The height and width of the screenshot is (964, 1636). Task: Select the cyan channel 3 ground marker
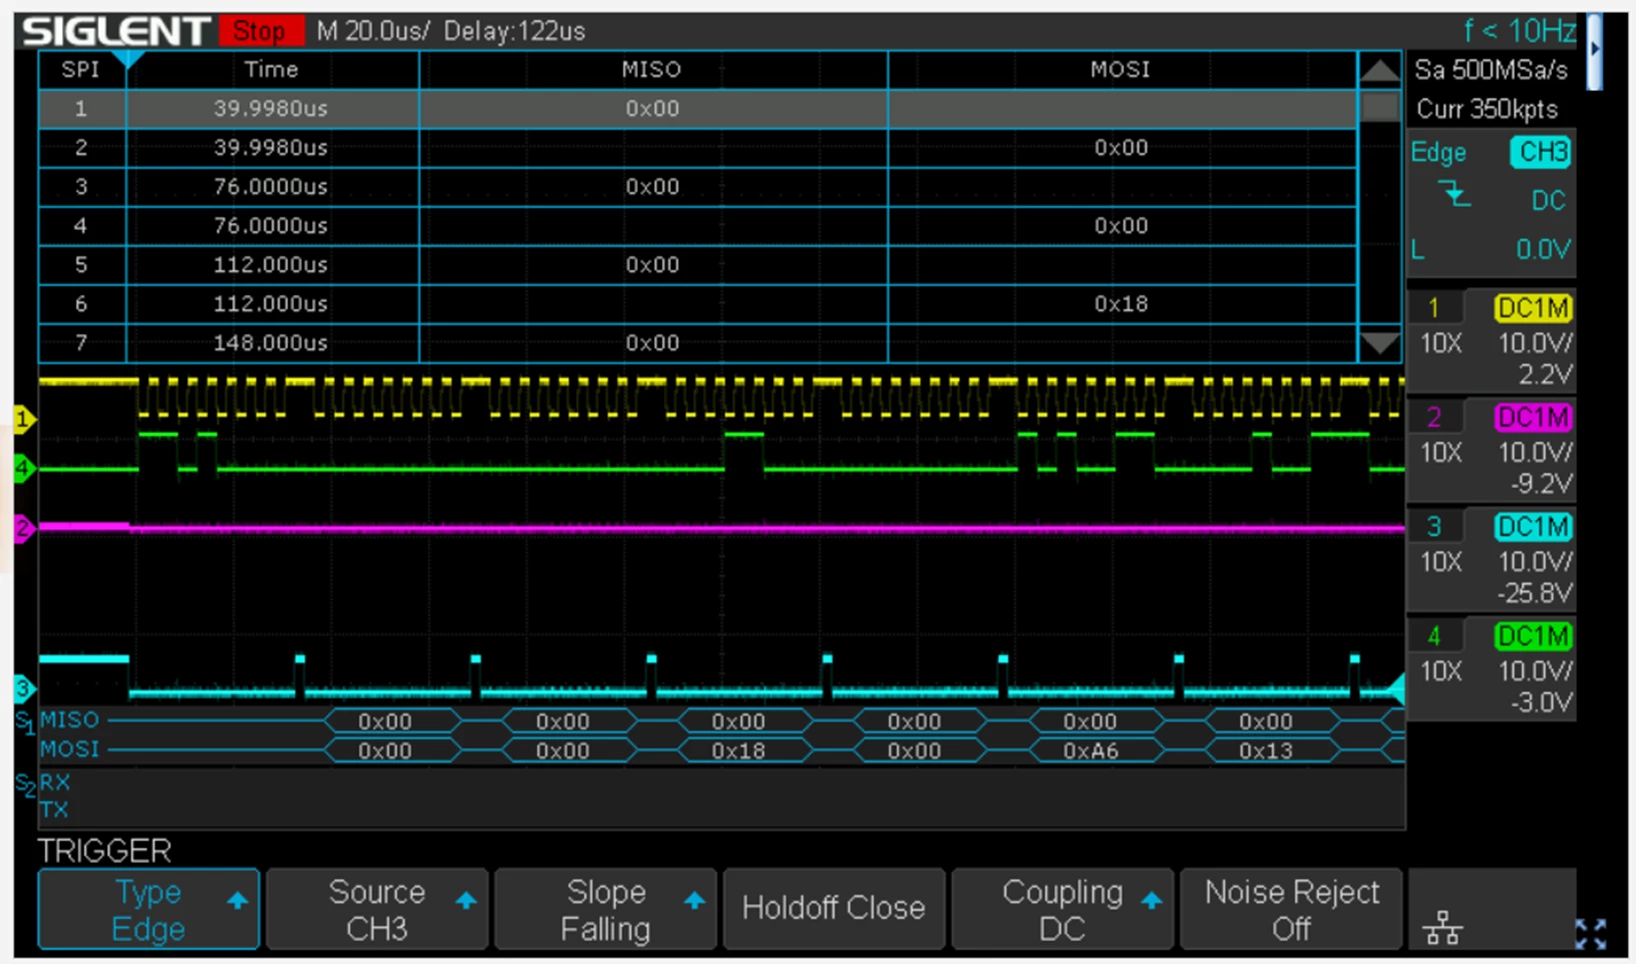tap(24, 688)
